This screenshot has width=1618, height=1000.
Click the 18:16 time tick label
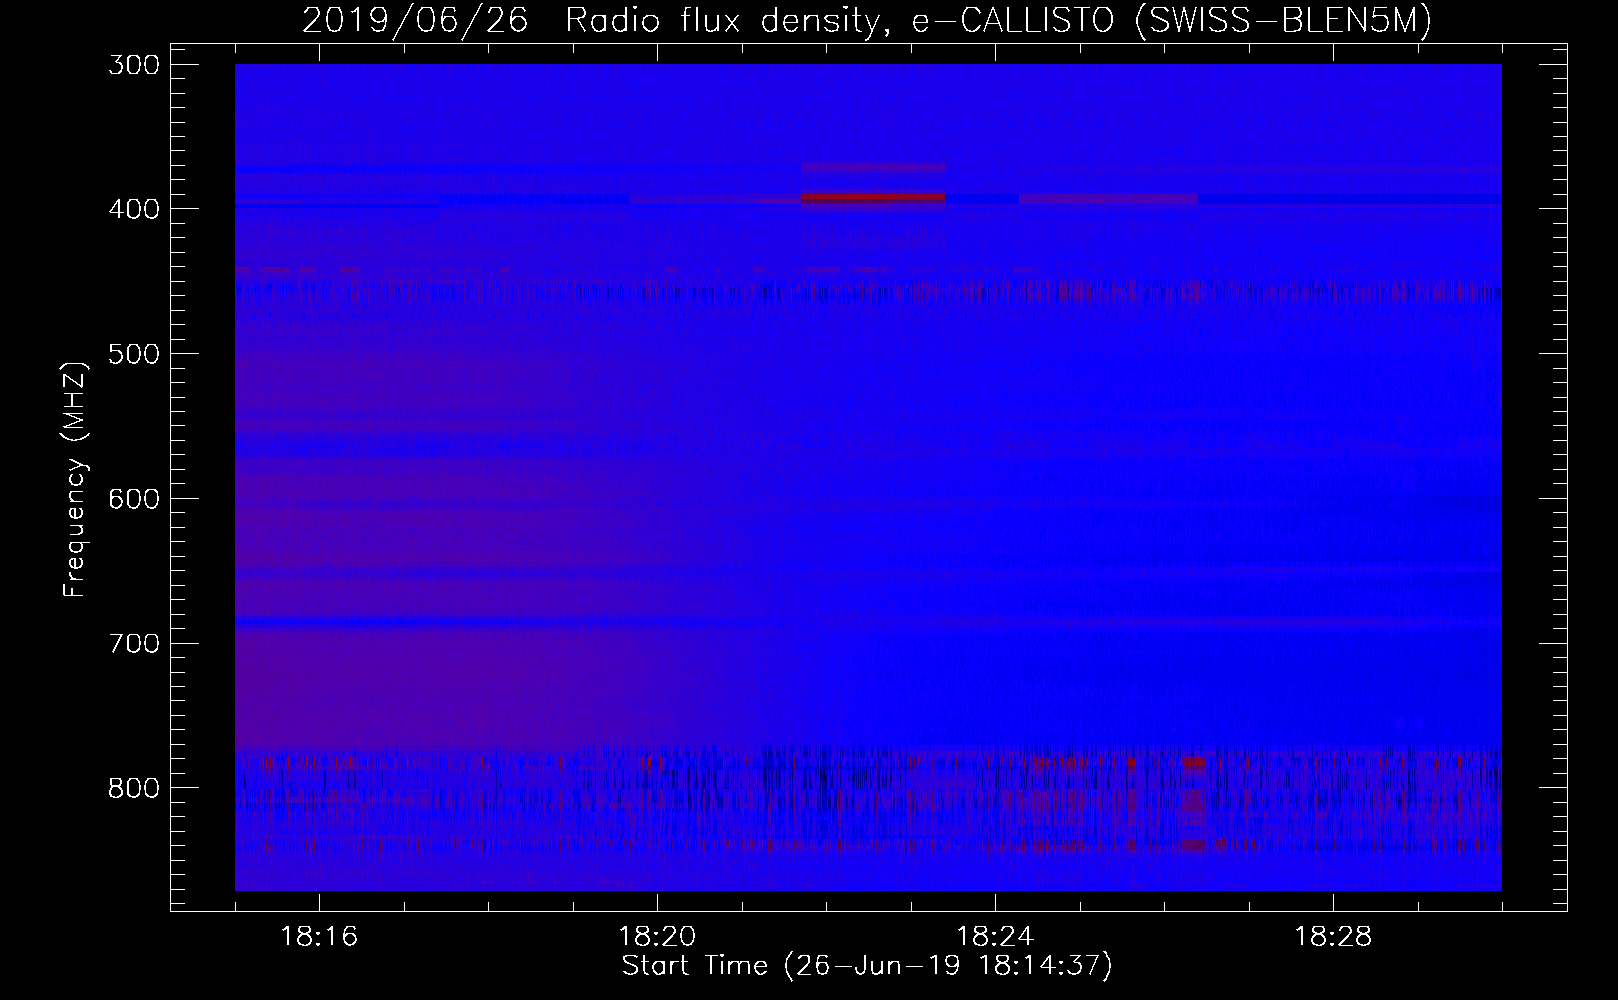pyautogui.click(x=319, y=937)
